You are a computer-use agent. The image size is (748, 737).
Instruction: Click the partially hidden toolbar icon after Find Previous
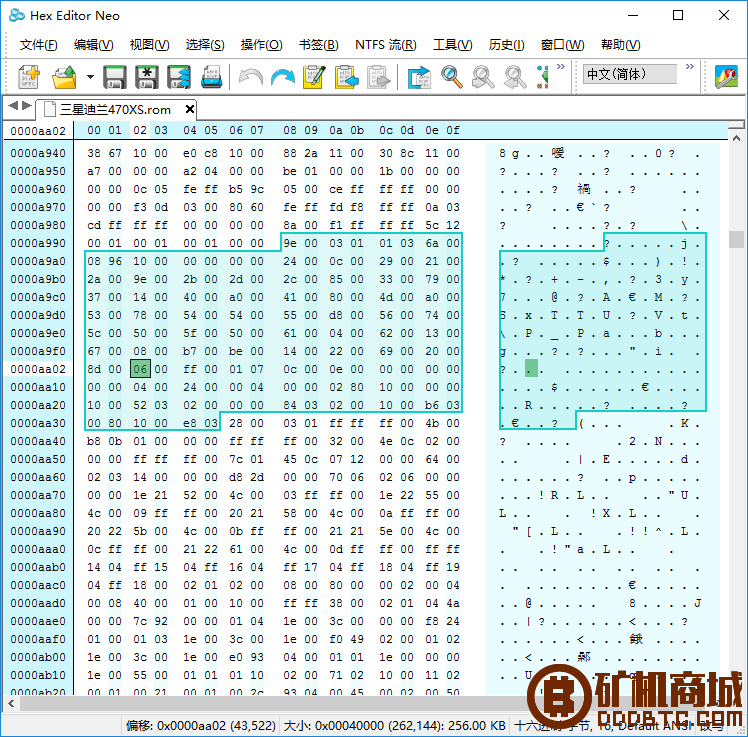[x=542, y=77]
